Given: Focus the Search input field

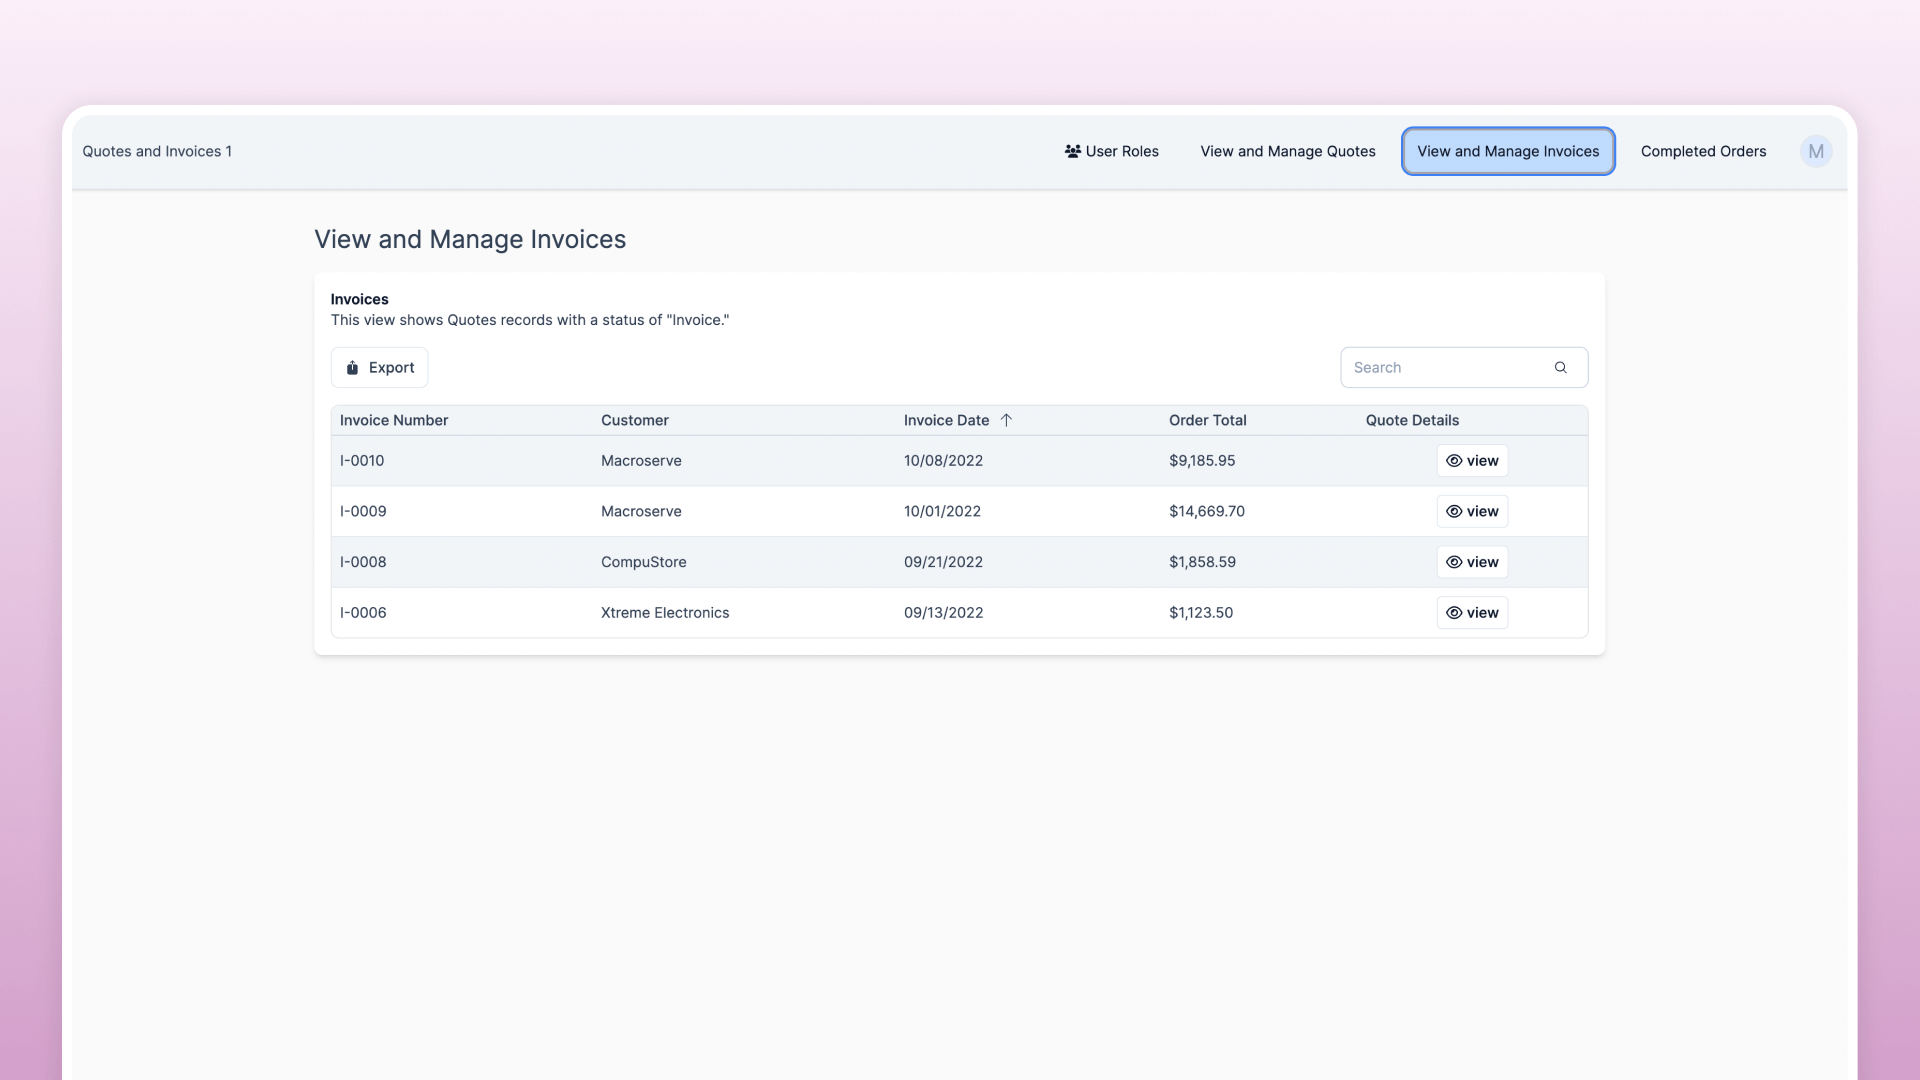Looking at the screenshot, I should coord(1440,368).
